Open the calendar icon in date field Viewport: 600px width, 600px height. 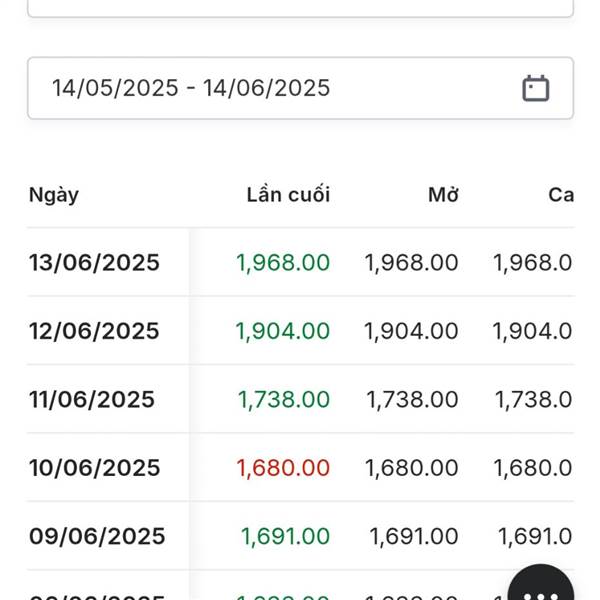click(536, 88)
